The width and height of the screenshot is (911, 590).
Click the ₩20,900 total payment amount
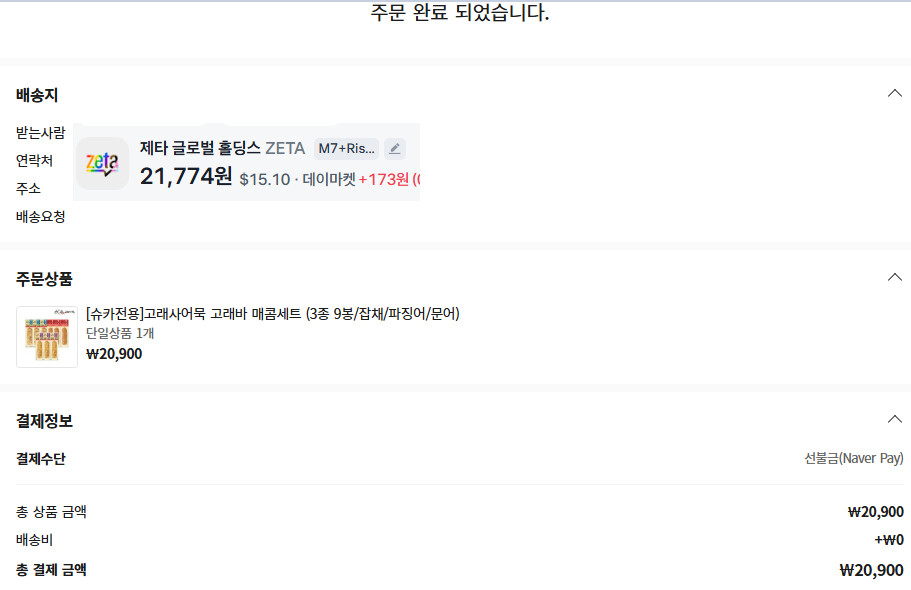[871, 570]
